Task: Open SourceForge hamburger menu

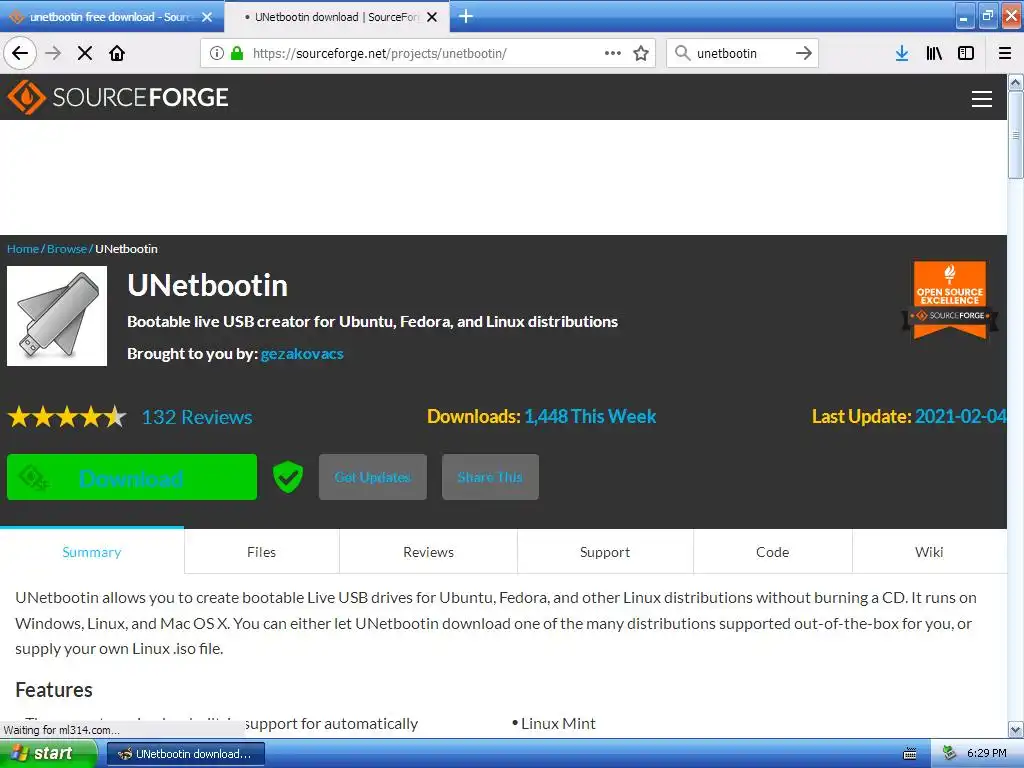Action: 982,99
